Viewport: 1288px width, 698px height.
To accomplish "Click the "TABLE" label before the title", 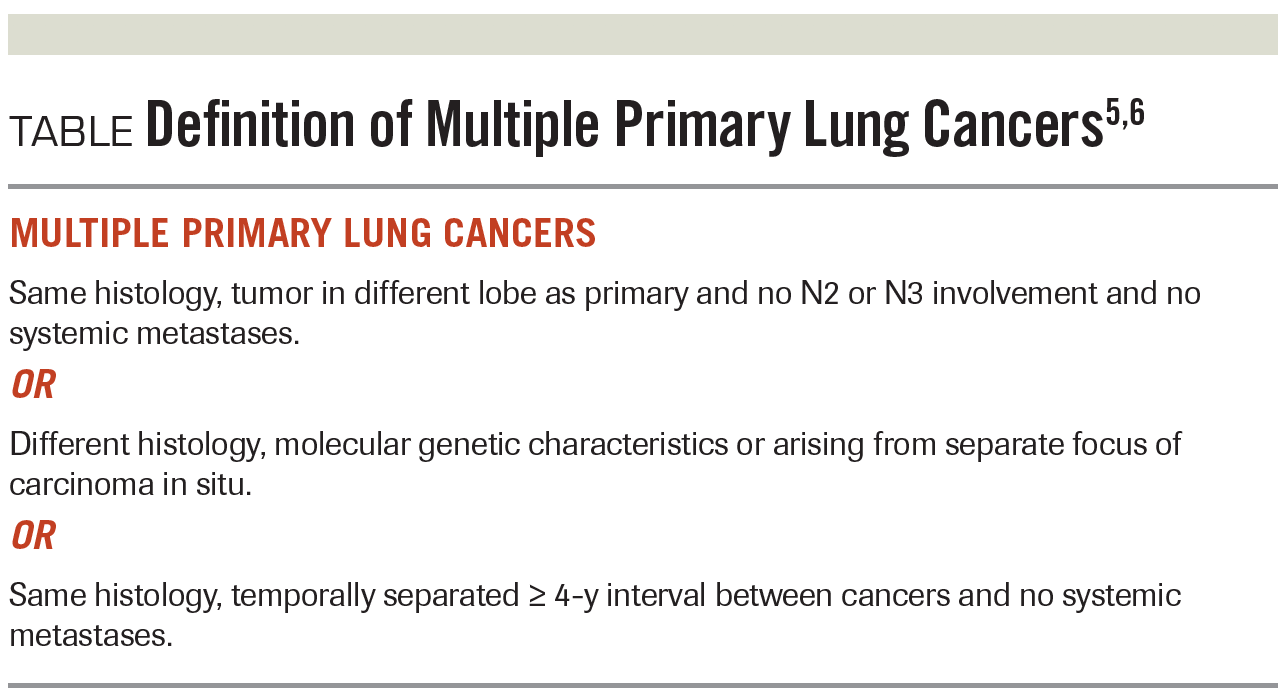I will (x=71, y=132).
